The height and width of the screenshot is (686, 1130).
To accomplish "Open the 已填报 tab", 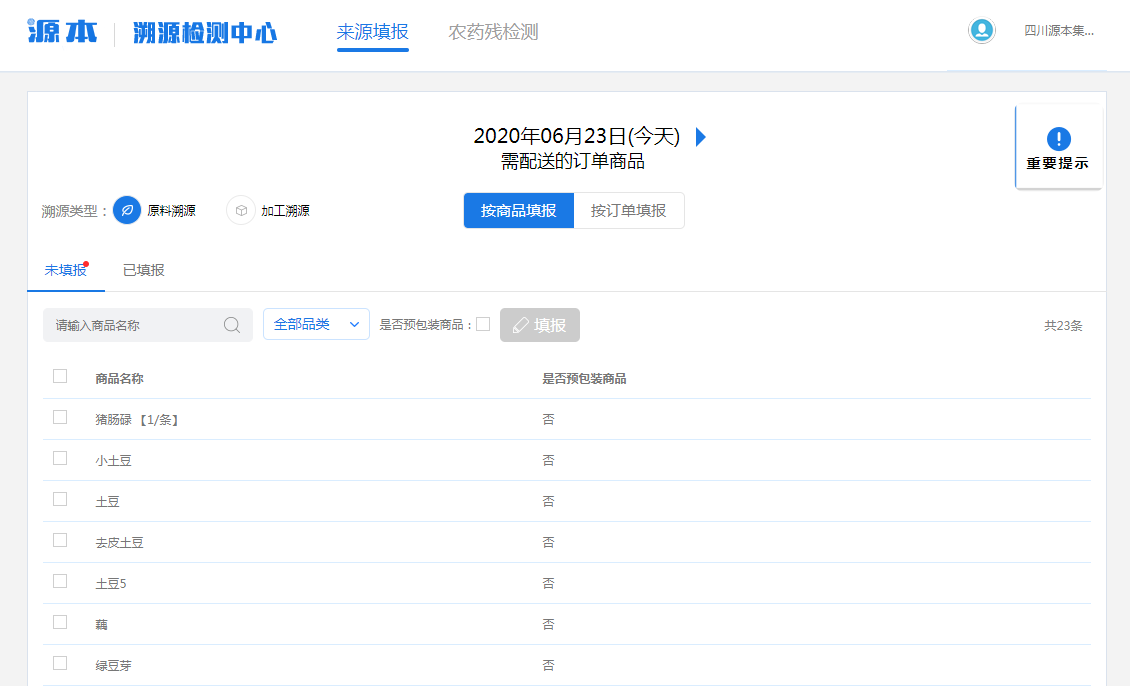I will [141, 270].
